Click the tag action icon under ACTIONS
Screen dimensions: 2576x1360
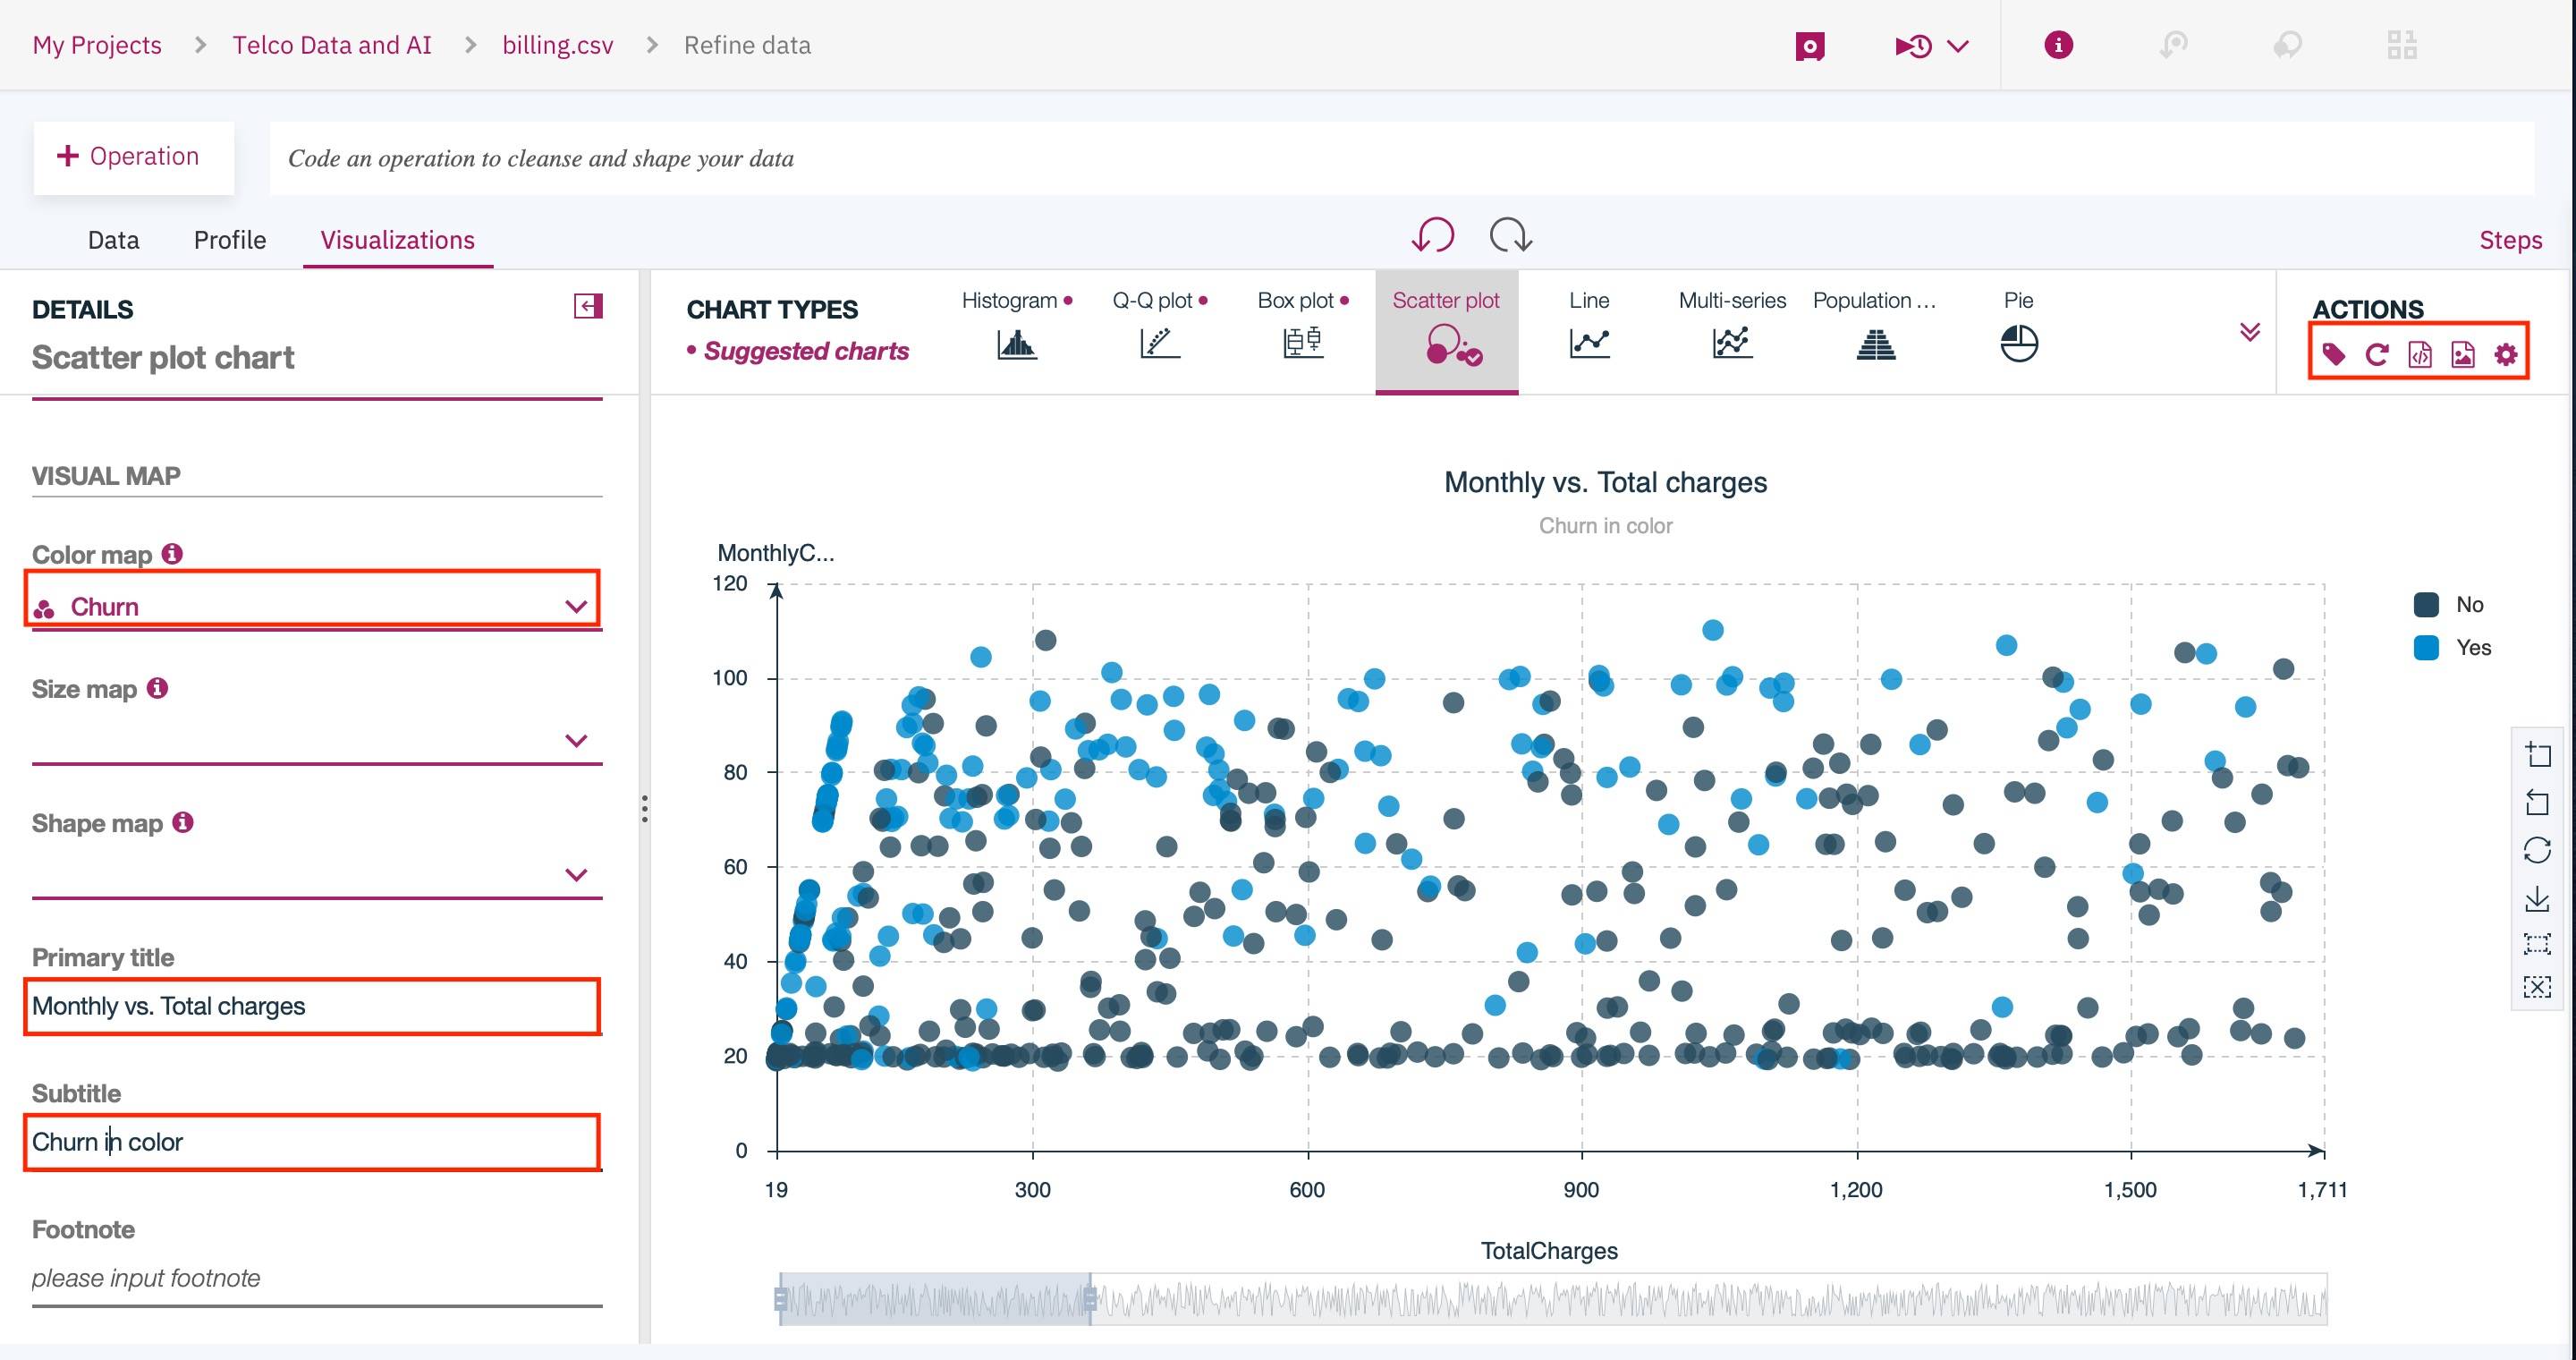2334,353
